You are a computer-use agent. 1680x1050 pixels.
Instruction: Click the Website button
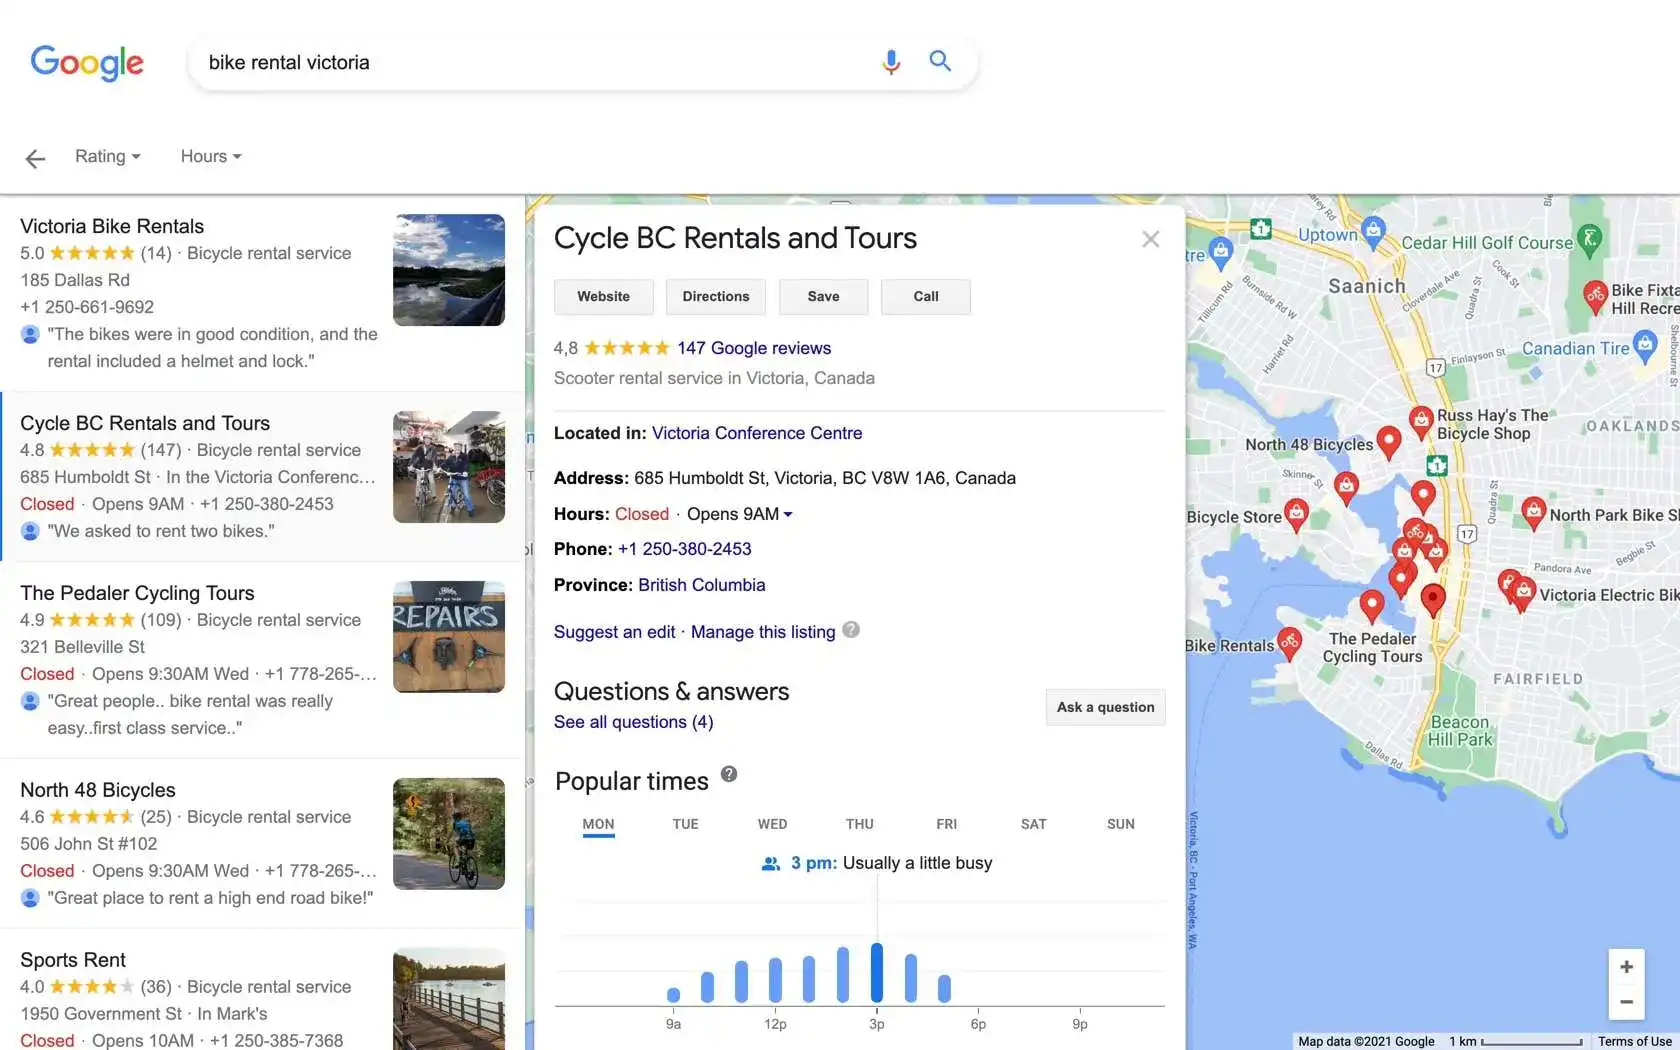click(604, 297)
